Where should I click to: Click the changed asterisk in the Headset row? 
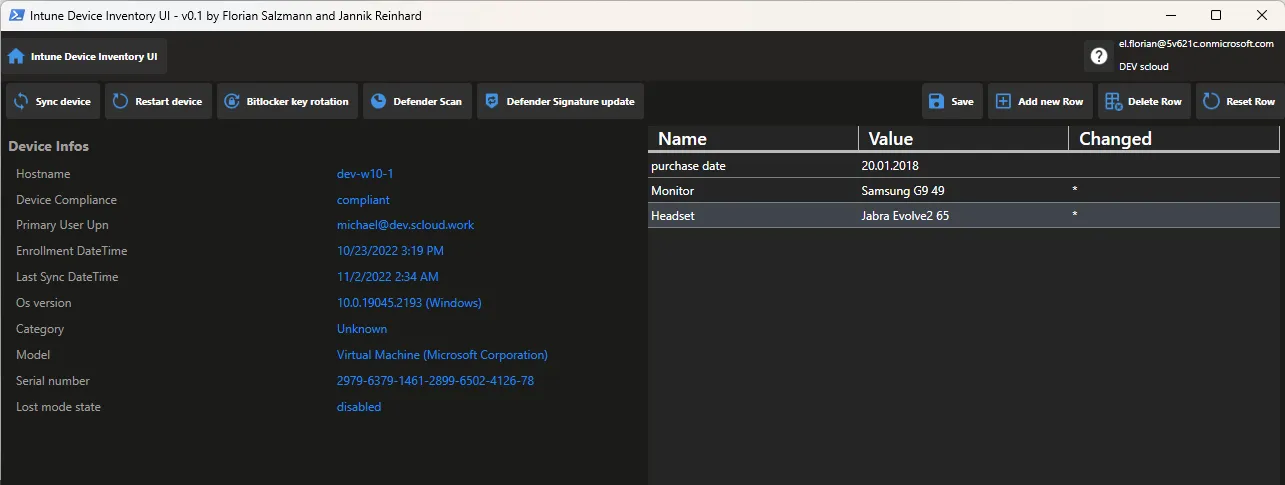point(1075,215)
